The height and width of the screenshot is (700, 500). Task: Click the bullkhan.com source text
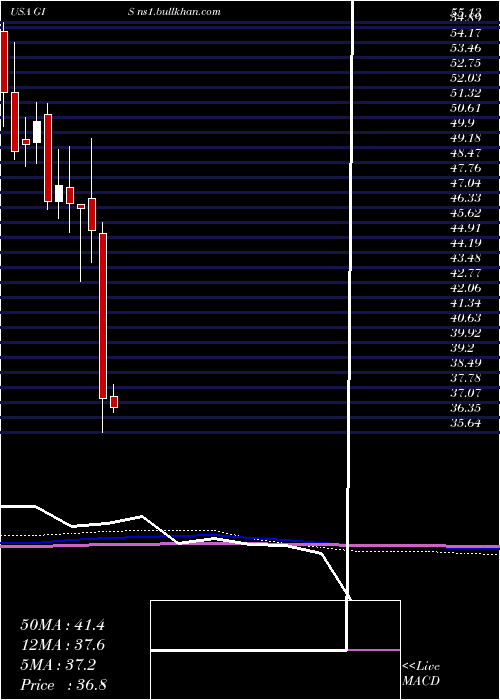coord(174,12)
